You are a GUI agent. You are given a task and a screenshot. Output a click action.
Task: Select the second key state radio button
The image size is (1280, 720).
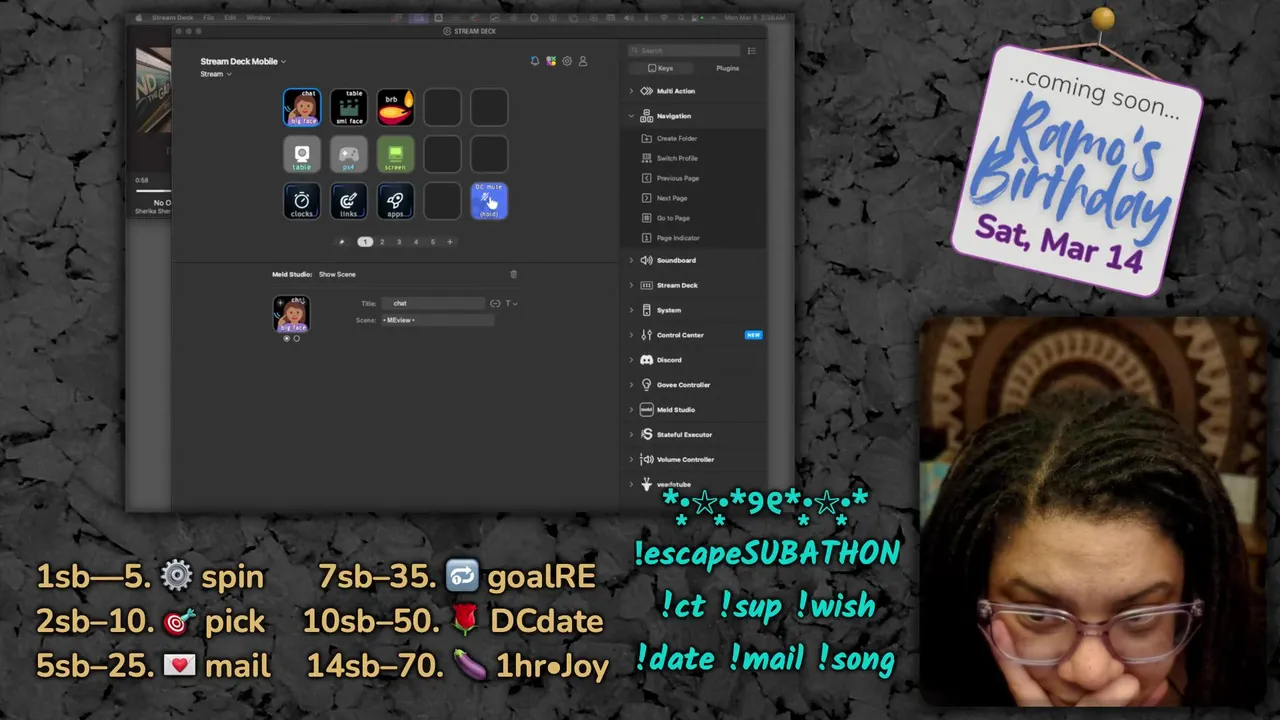click(296, 338)
